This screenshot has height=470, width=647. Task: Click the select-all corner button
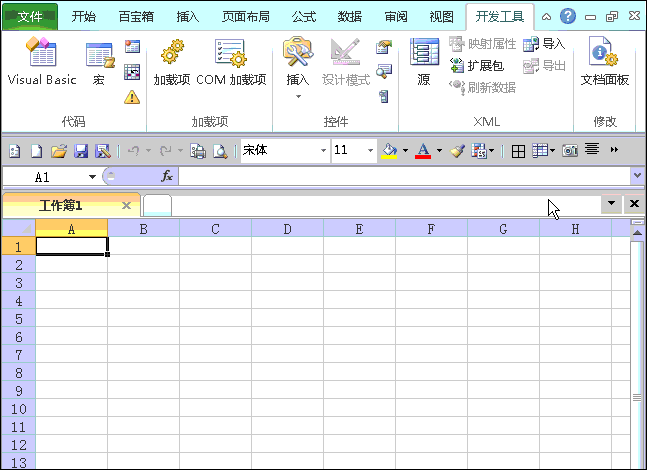tap(19, 228)
